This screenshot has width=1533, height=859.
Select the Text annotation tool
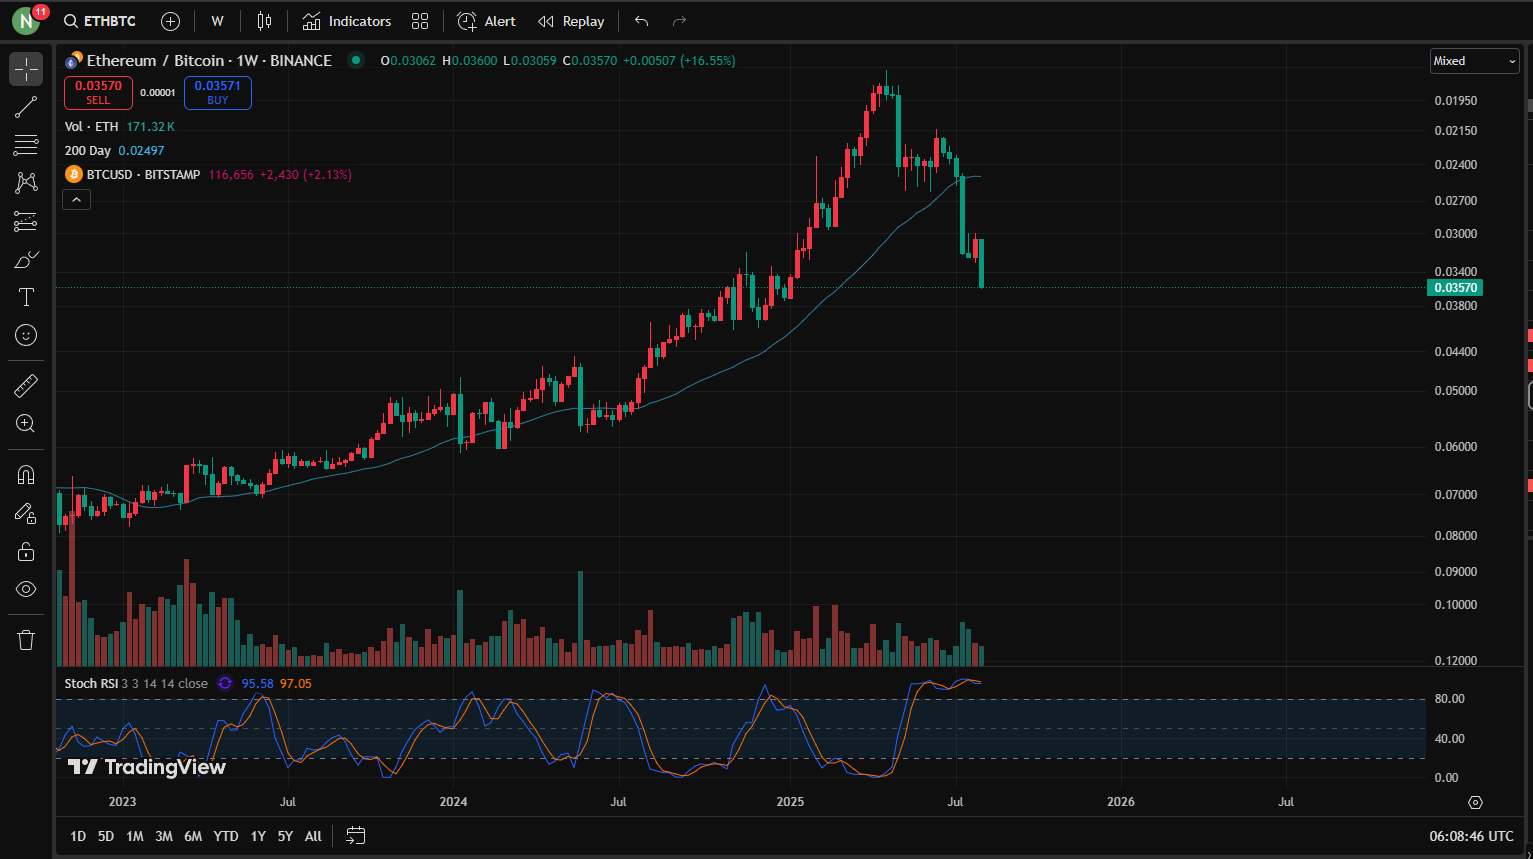click(x=26, y=297)
